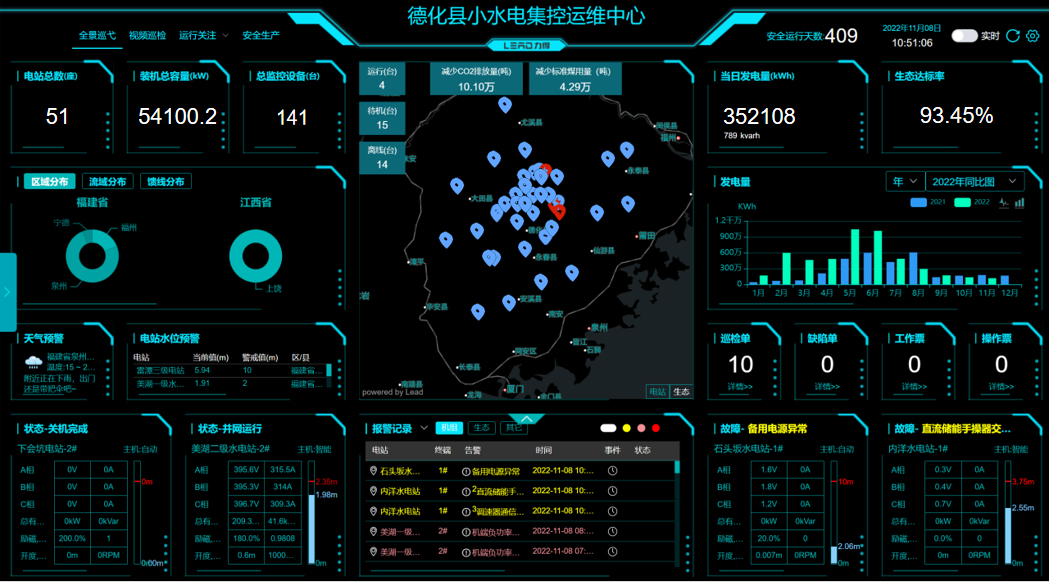This screenshot has width=1049, height=582.
Task: Click the refresh icon in top bar
Action: (x=1013, y=36)
